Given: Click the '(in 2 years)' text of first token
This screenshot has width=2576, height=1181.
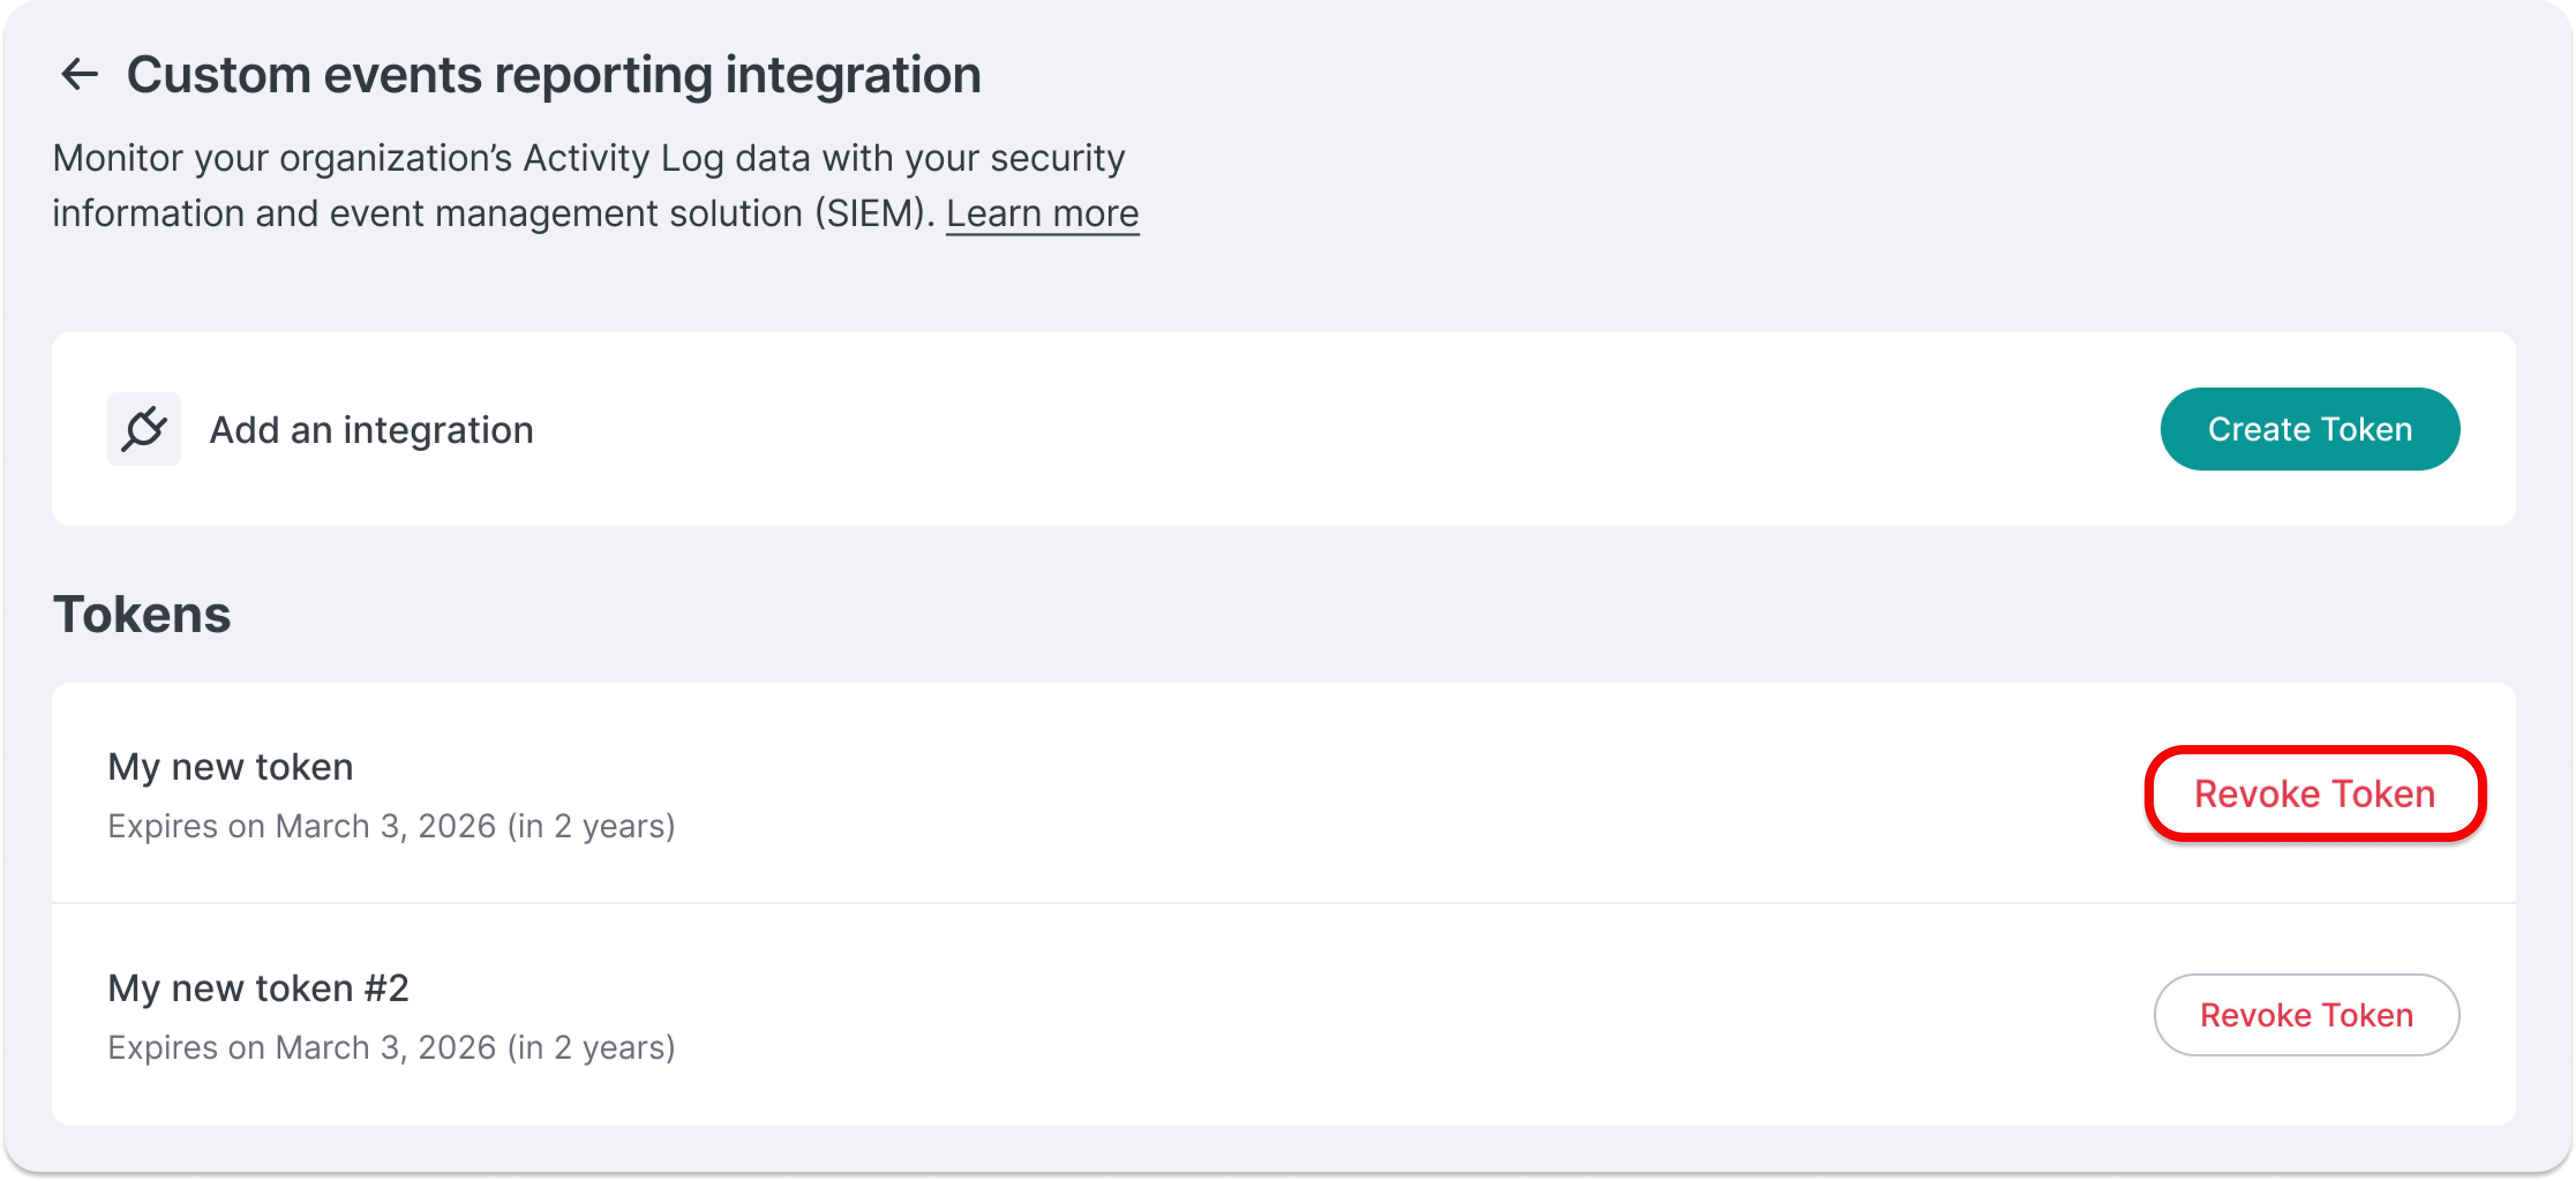Looking at the screenshot, I should click(x=591, y=826).
